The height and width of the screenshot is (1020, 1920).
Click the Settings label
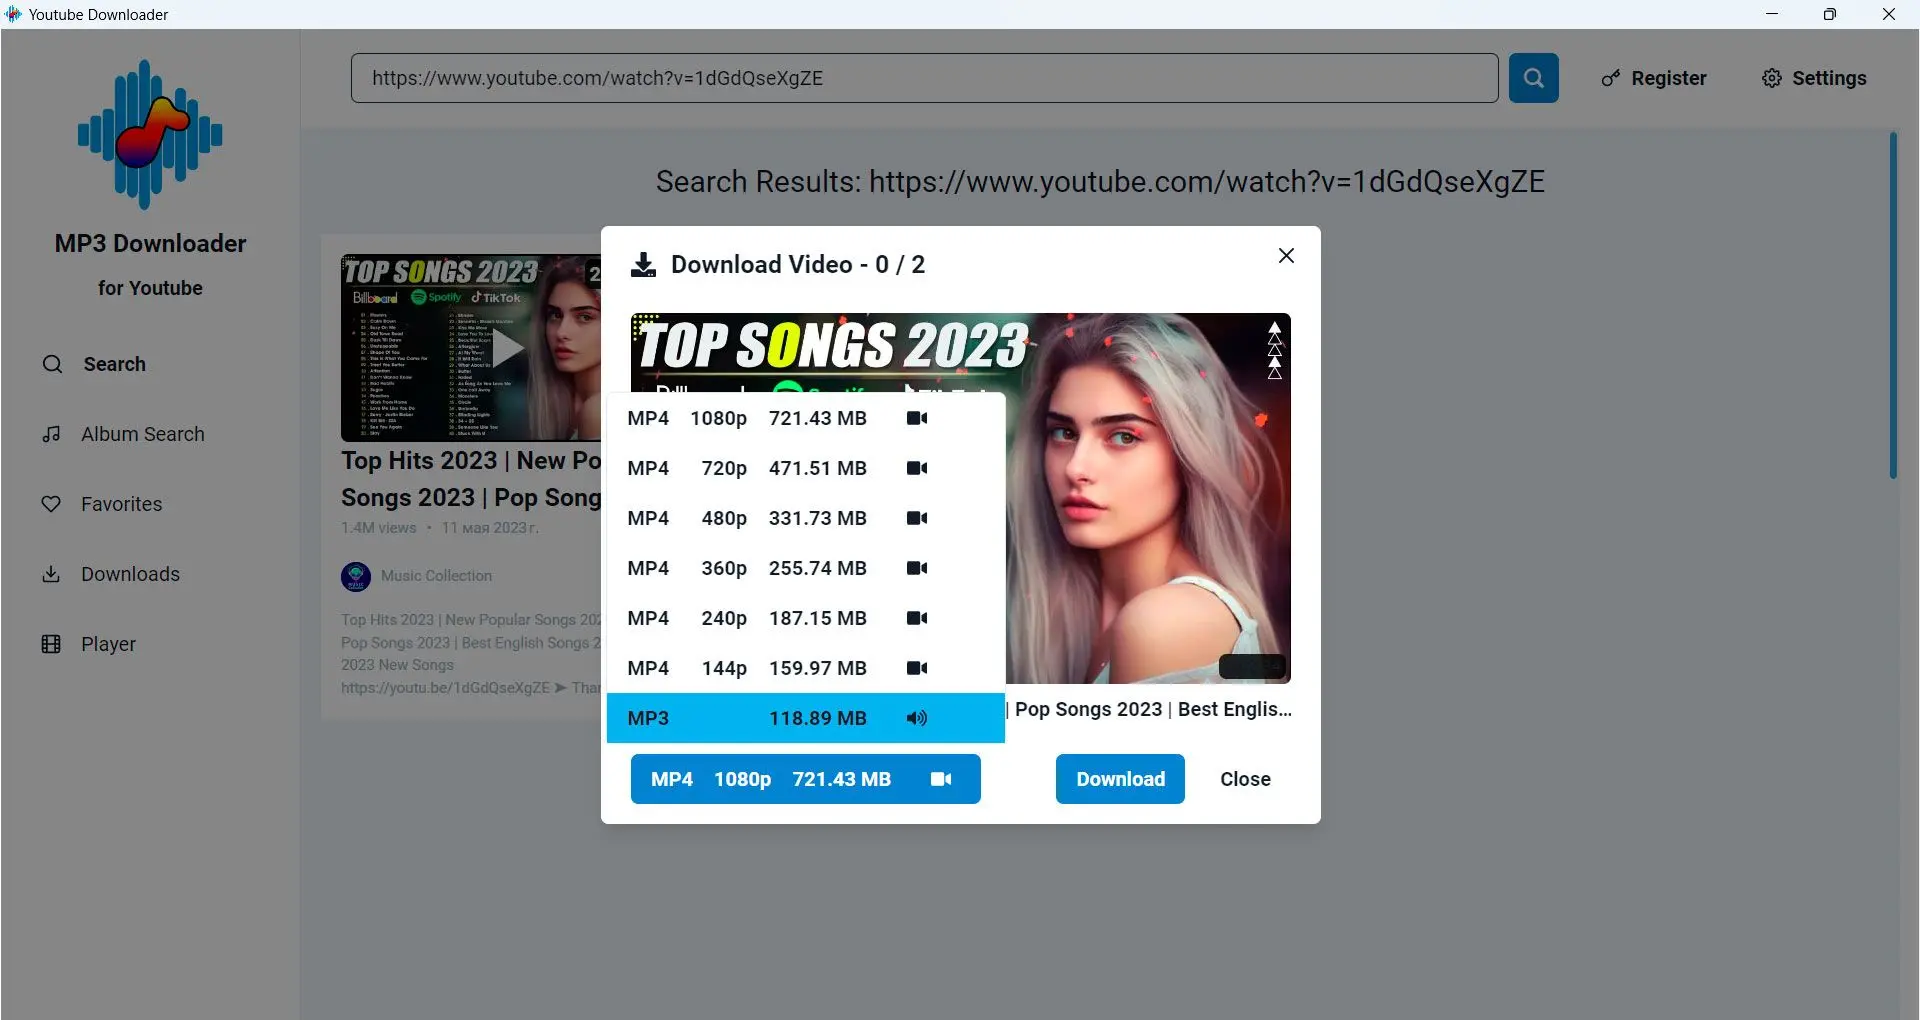[1829, 78]
